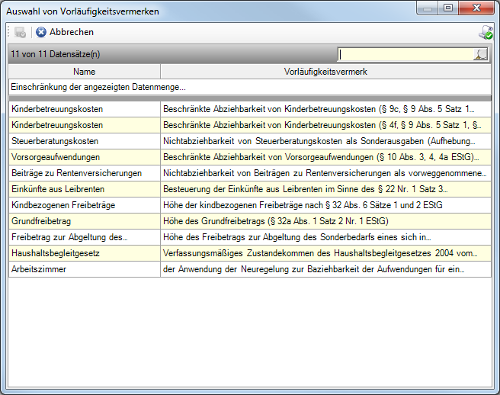This screenshot has height=395, width=500.
Task: Sort by the Vorläufigkeitsvermerk column header
Action: coord(326,72)
